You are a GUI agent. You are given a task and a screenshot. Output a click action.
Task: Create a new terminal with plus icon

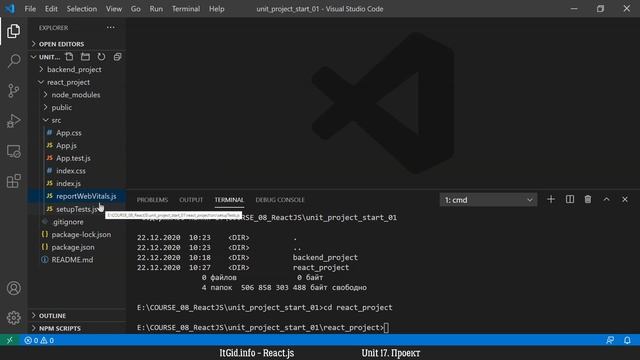pos(551,200)
